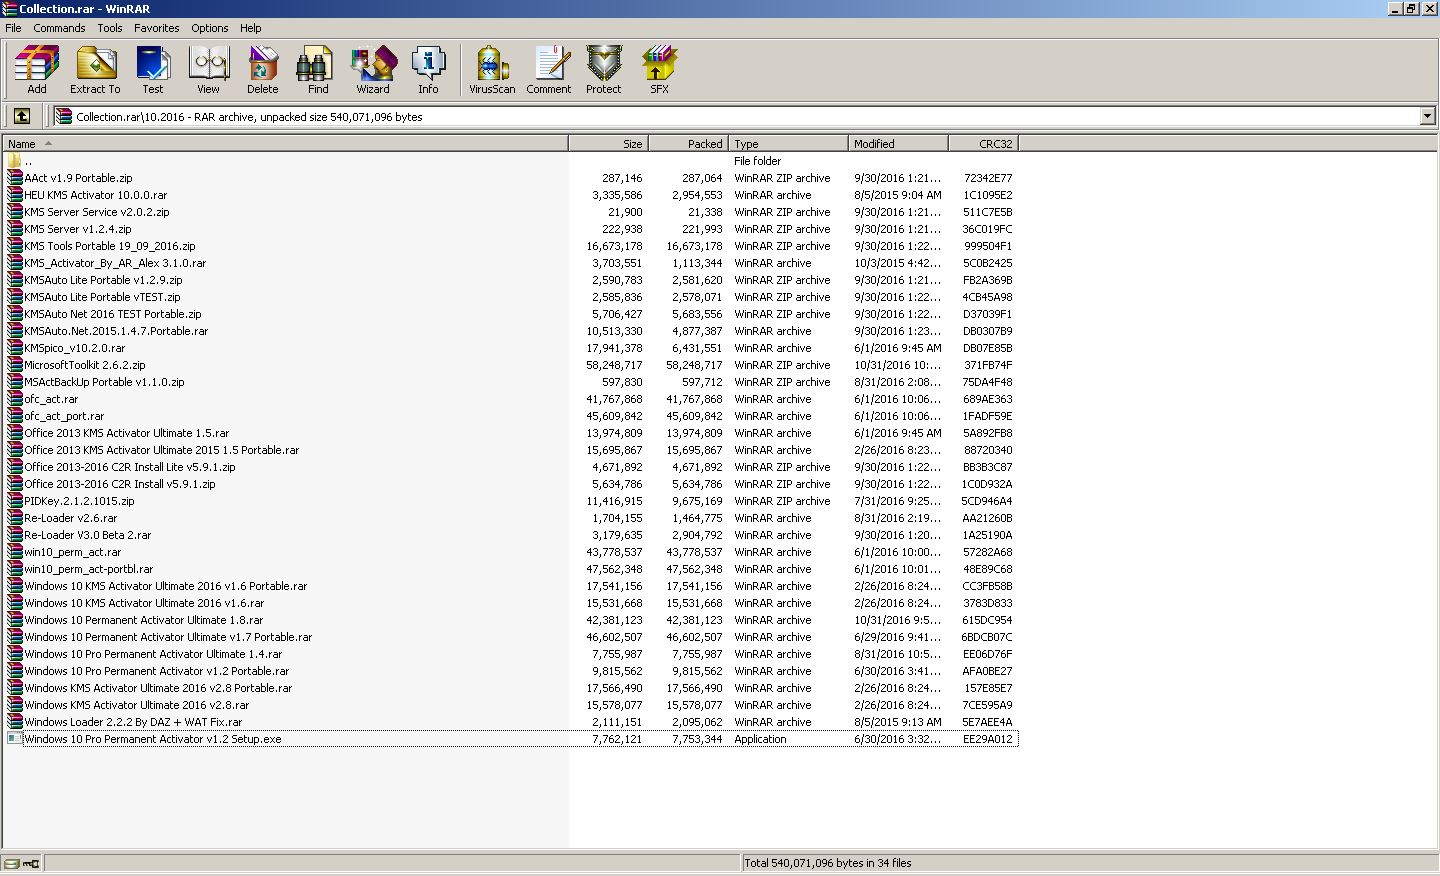
Task: Open the archive Comment tool
Action: [x=549, y=69]
